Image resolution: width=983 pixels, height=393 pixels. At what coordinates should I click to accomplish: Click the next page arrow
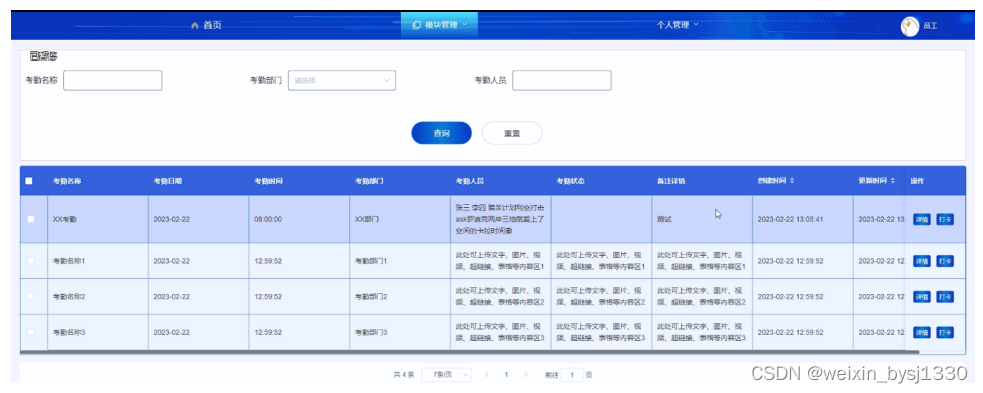pos(525,375)
